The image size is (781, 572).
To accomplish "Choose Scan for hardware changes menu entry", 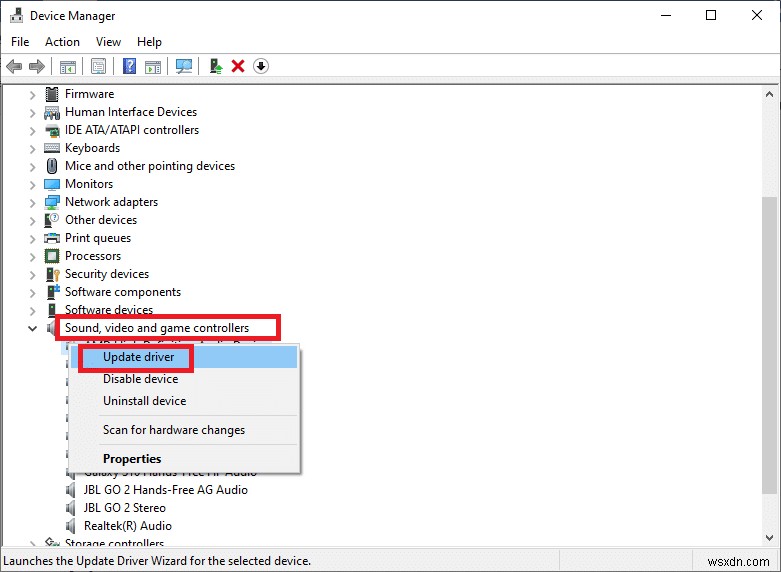I will 184,430.
